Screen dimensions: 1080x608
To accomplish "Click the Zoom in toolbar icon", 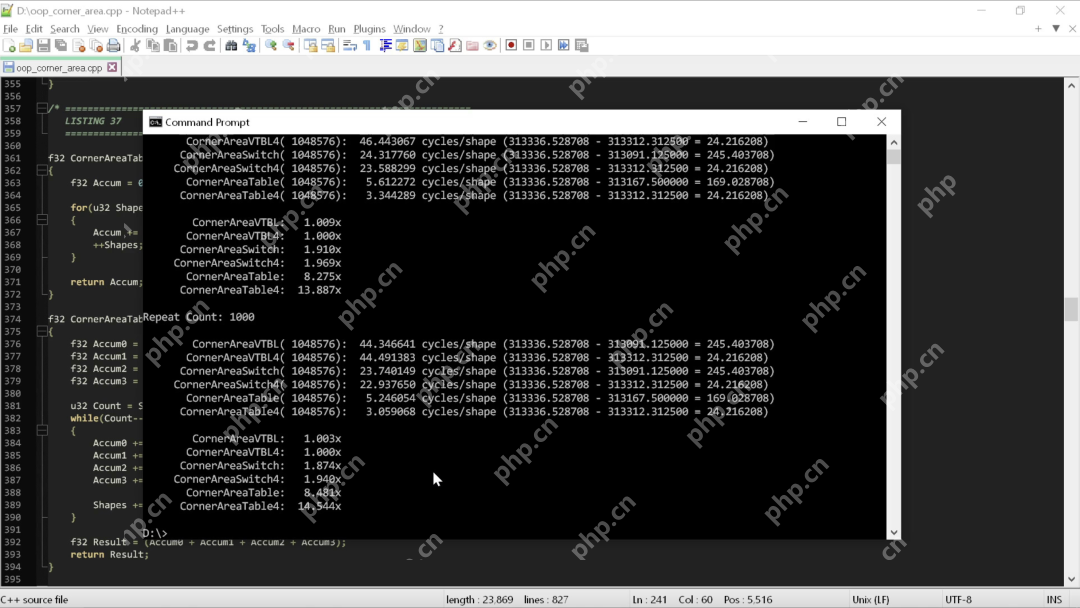I will 271,46.
